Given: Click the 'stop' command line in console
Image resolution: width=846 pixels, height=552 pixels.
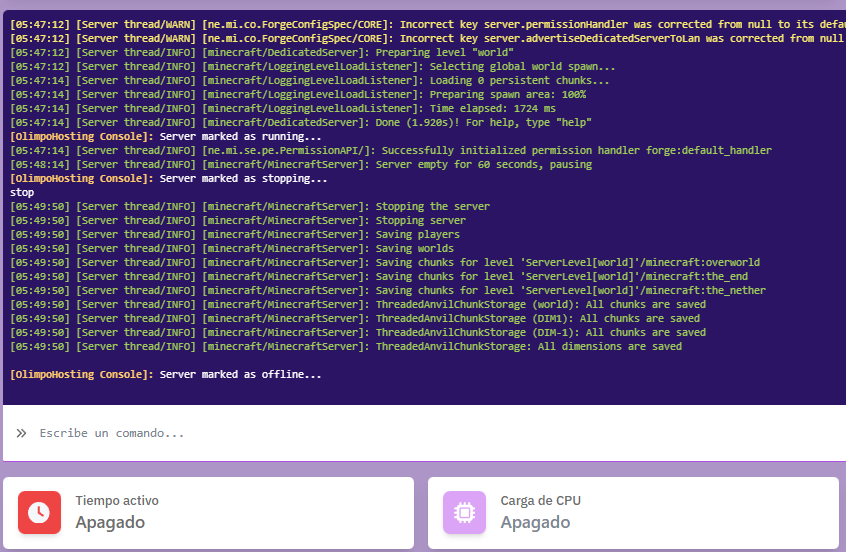Looking at the screenshot, I should [21, 192].
